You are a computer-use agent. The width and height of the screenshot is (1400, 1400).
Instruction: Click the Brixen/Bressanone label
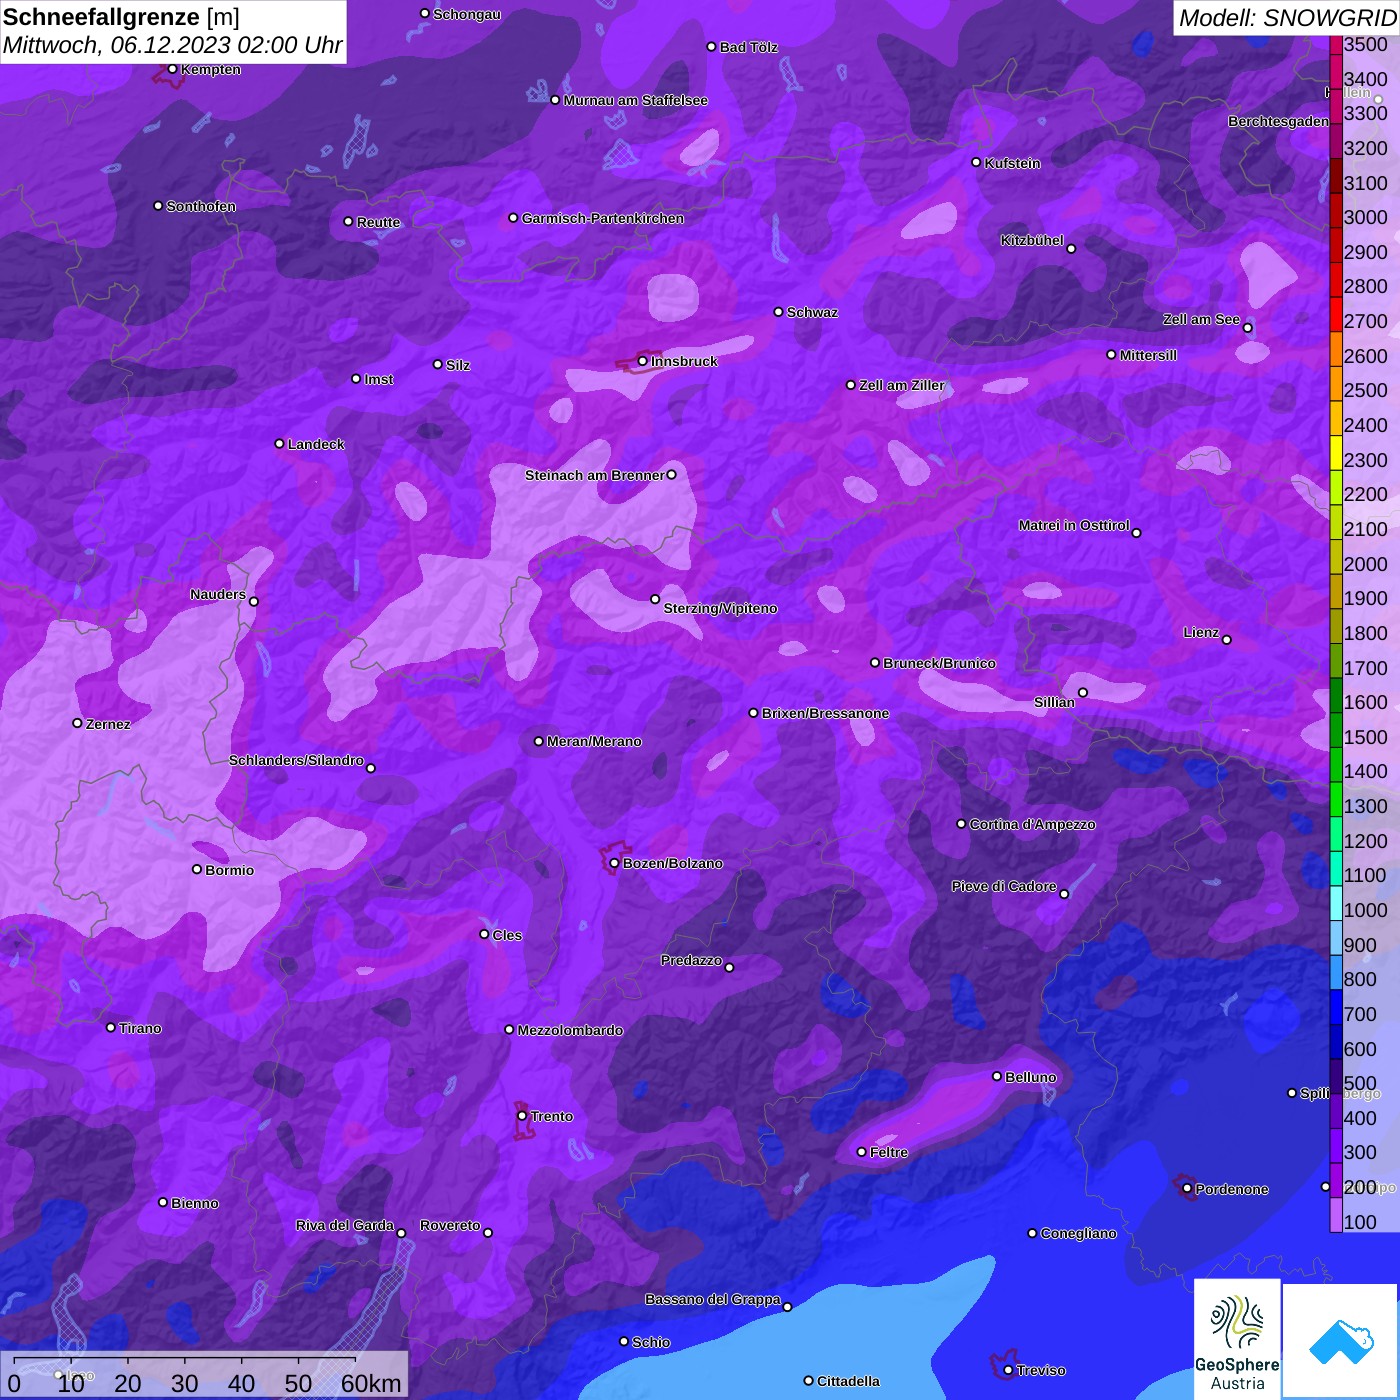[825, 713]
